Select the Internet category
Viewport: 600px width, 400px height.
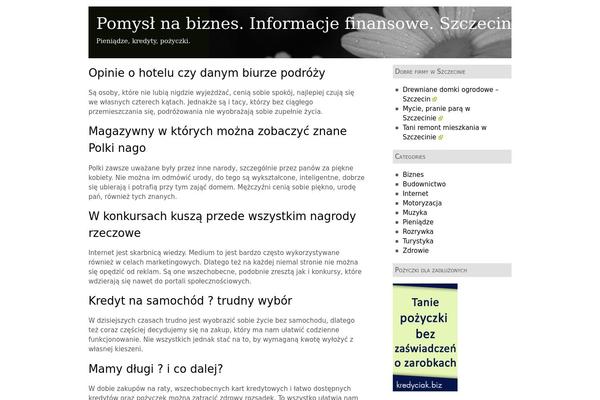(x=415, y=194)
